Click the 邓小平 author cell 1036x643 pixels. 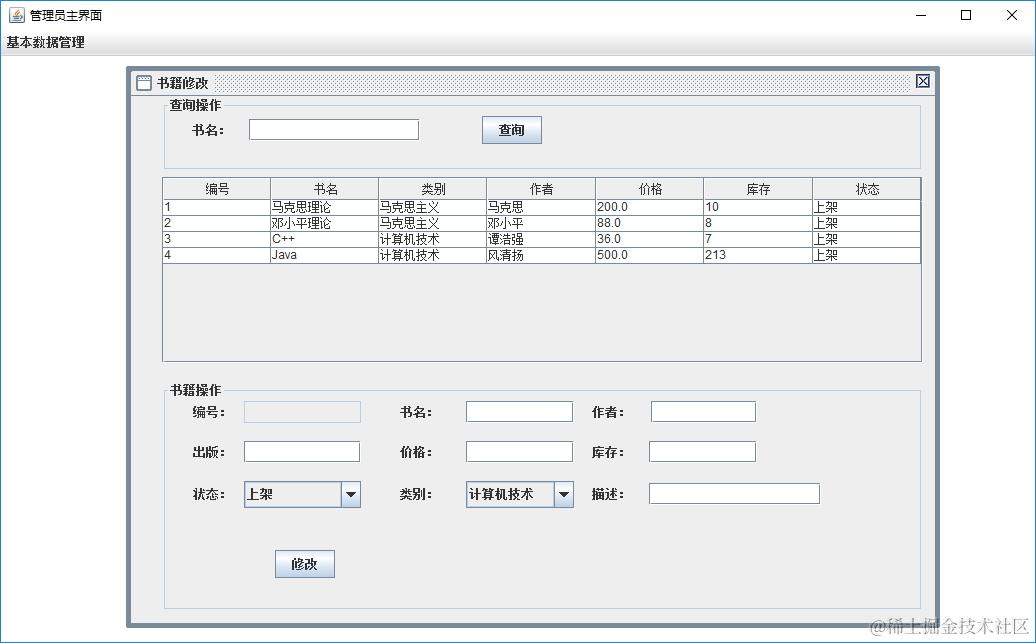541,223
